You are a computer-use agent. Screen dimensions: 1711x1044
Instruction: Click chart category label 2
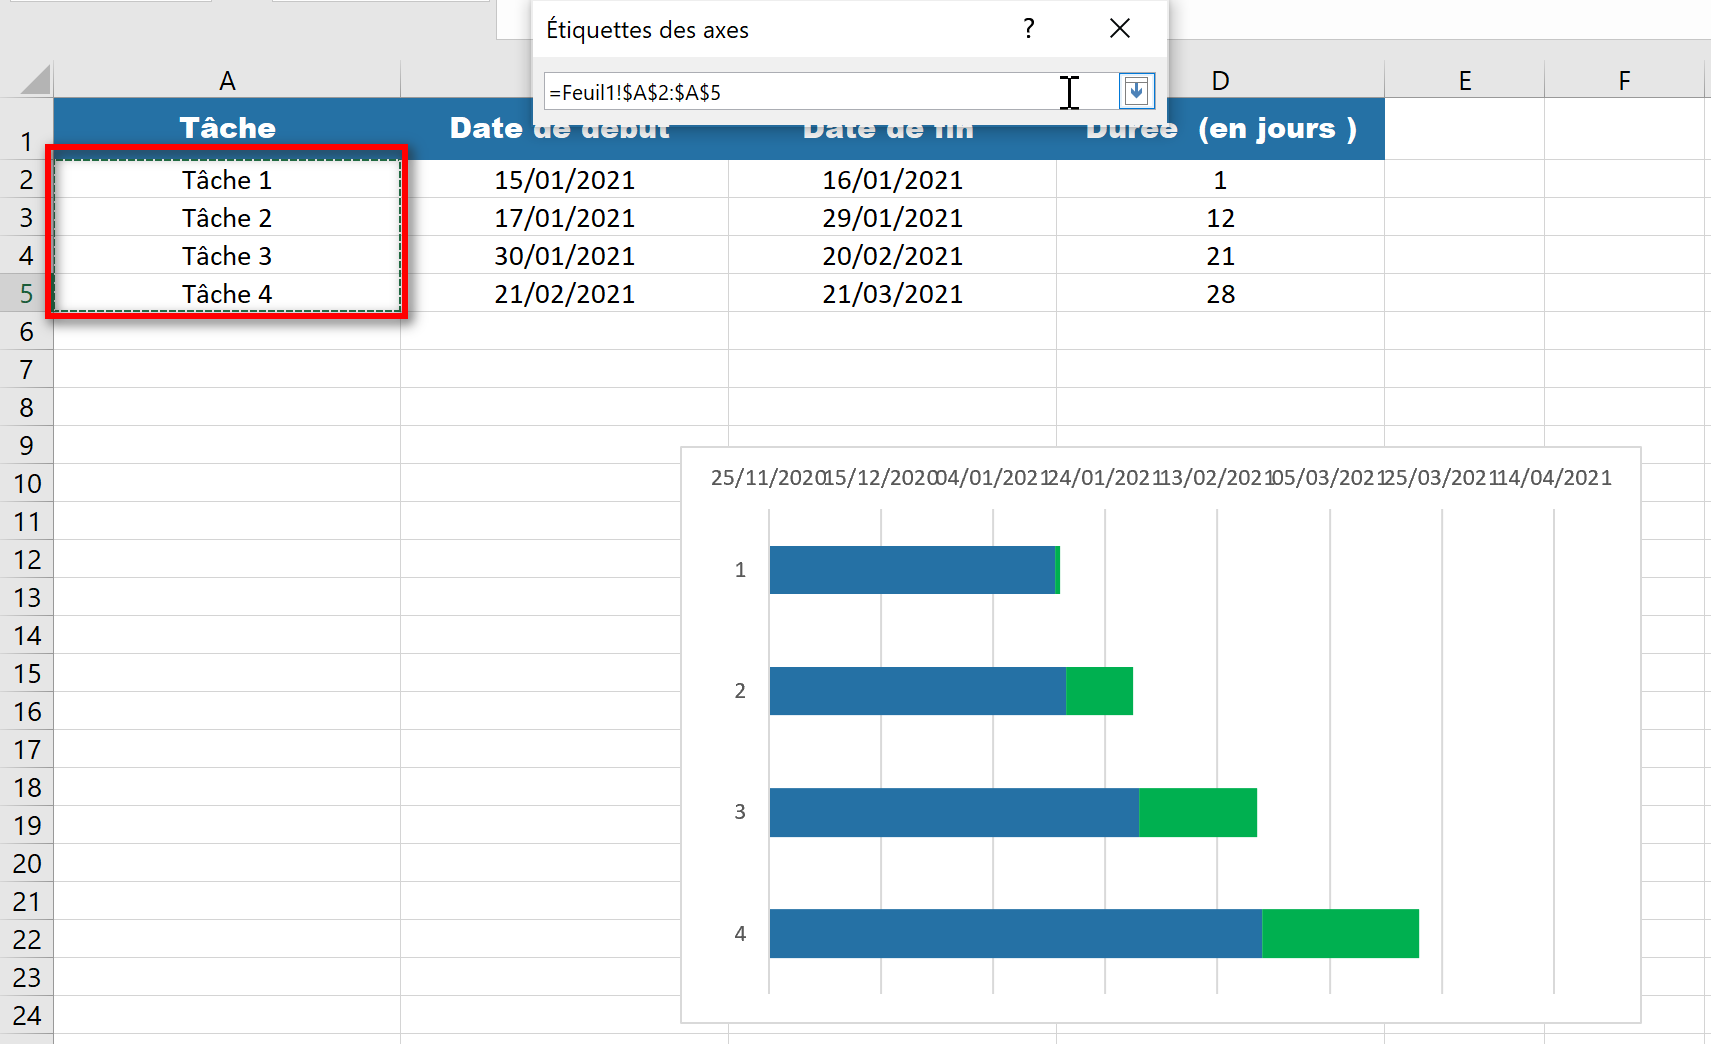pyautogui.click(x=740, y=691)
